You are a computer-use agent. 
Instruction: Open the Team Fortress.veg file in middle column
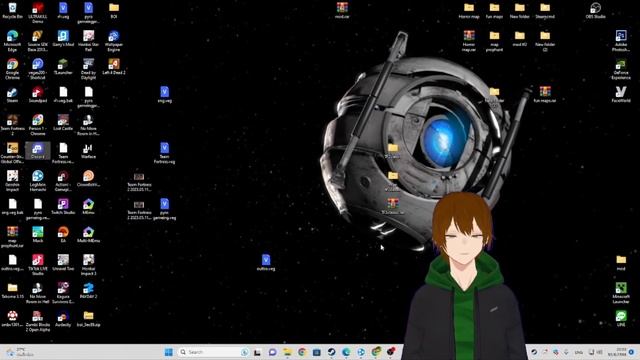point(164,153)
